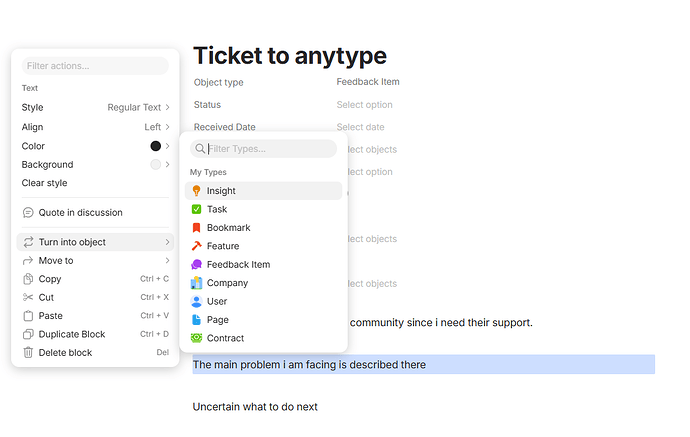This screenshot has height=437, width=690.
Task: Choose the Feature type
Action: pos(263,246)
